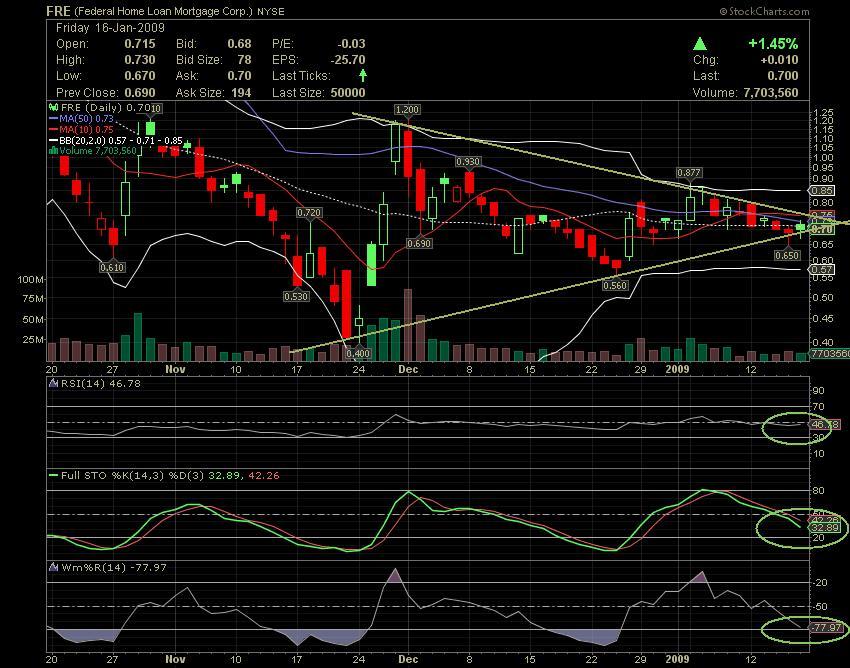Click the green up triangle beside +1.45%

point(700,44)
